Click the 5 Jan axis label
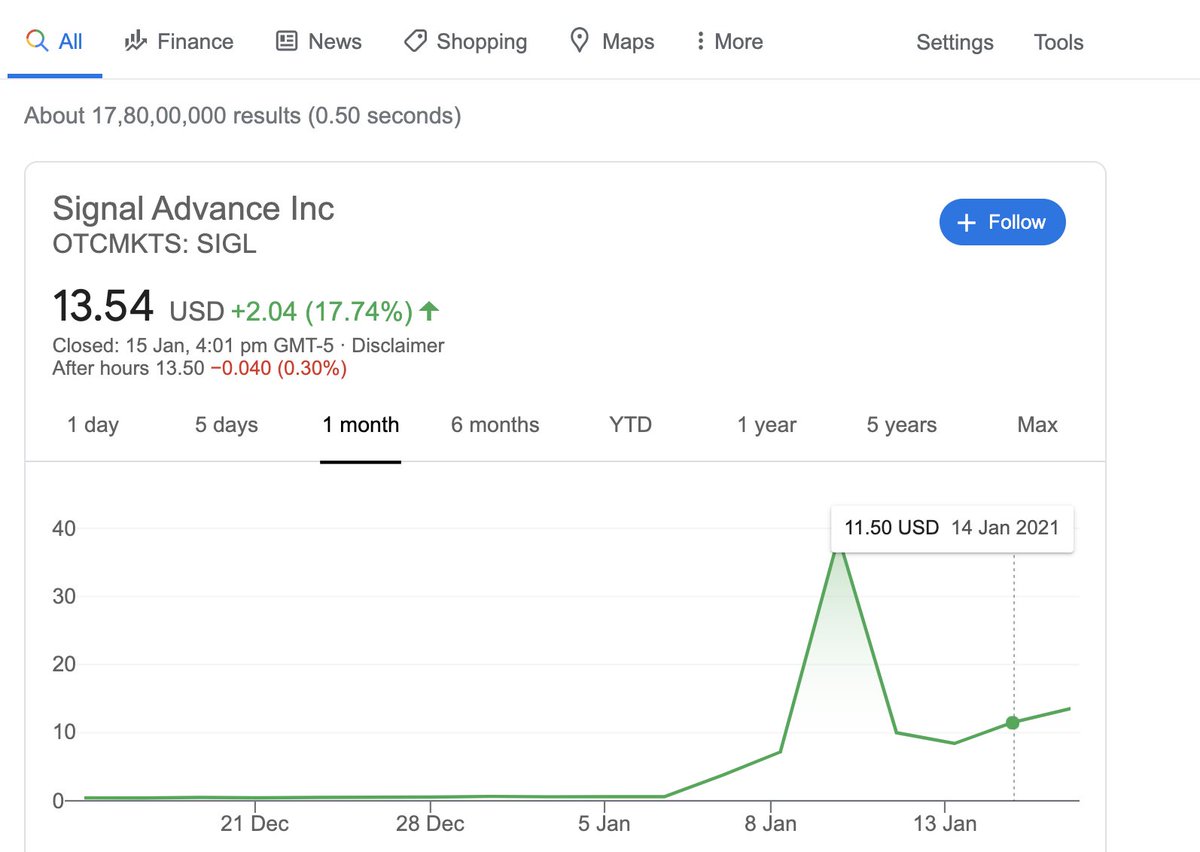The height and width of the screenshot is (852, 1200). click(605, 824)
